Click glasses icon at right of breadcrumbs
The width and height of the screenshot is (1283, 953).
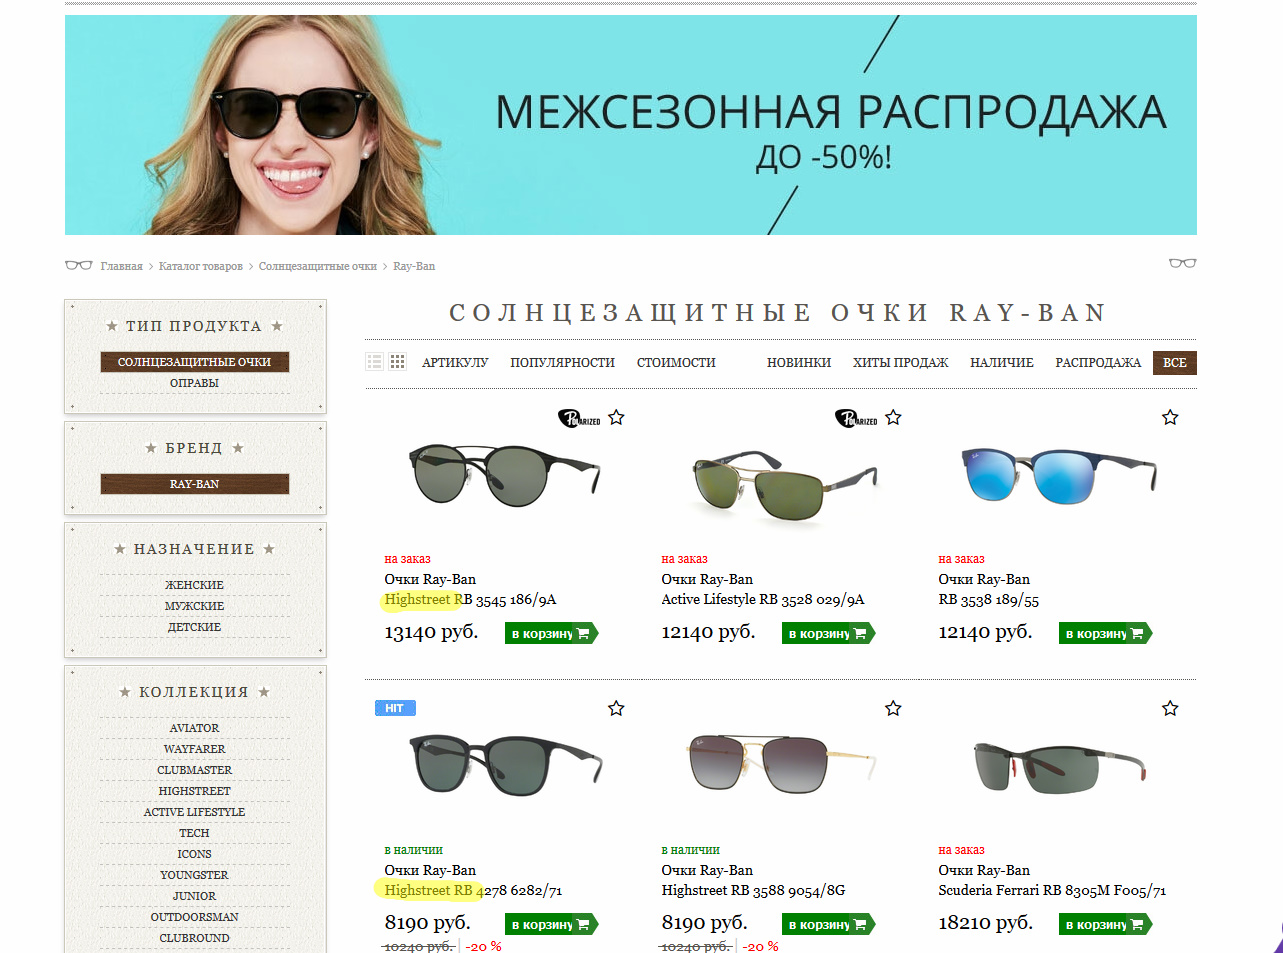pos(1182,263)
